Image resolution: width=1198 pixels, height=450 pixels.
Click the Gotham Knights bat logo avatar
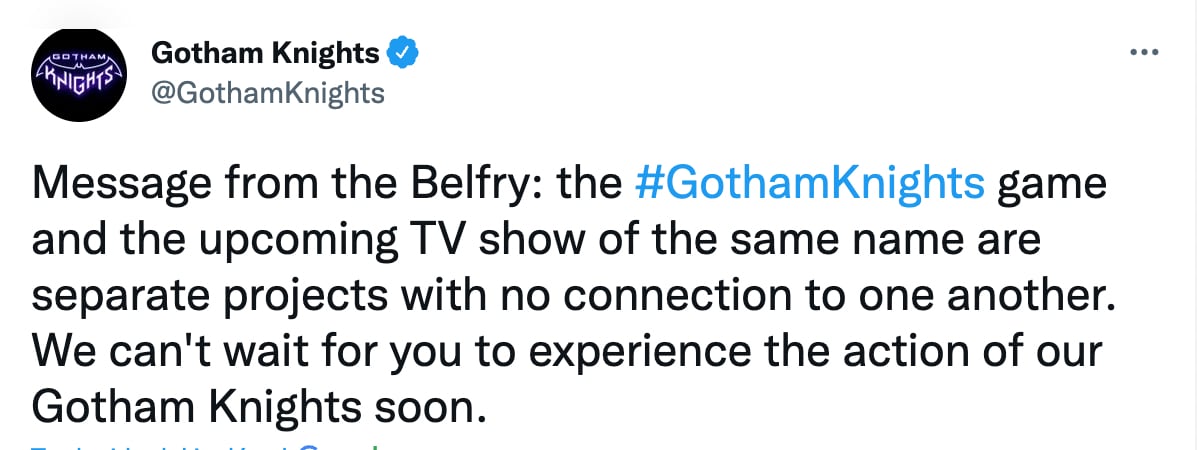(x=77, y=73)
